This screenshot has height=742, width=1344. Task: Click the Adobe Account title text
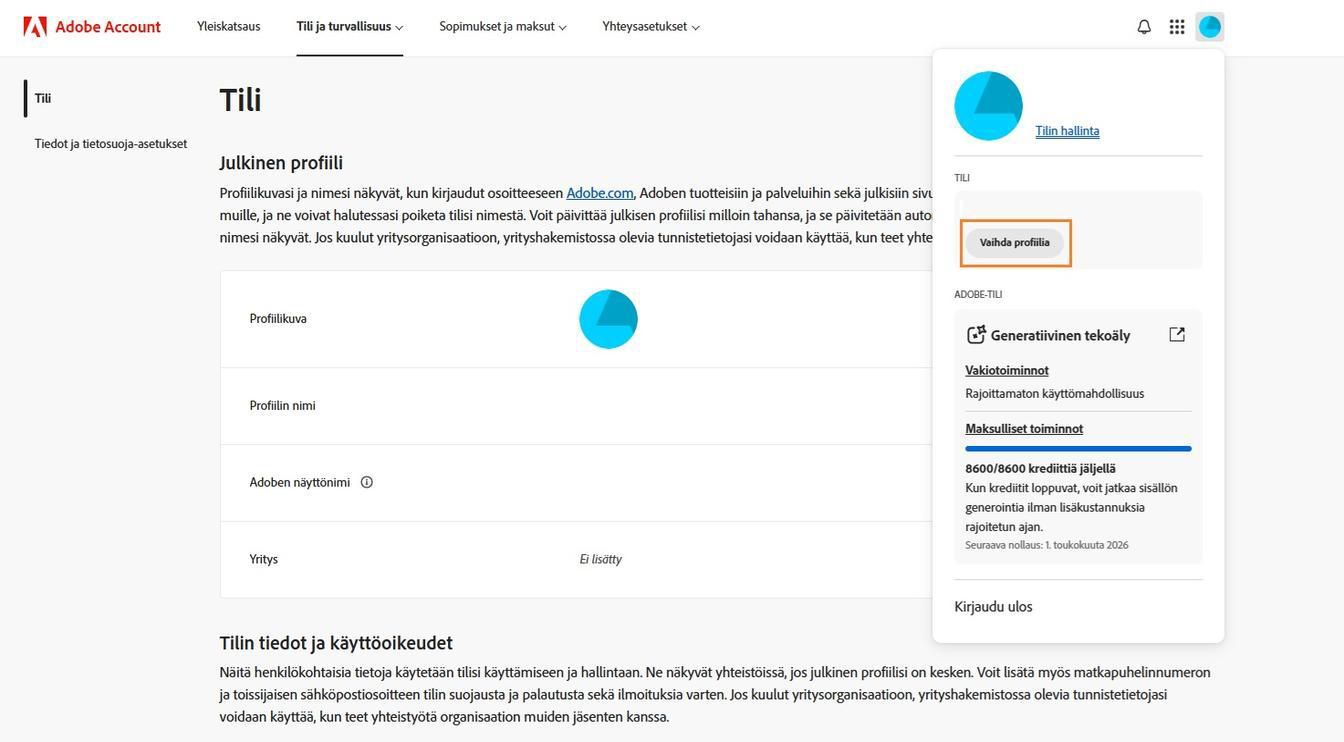coord(108,27)
